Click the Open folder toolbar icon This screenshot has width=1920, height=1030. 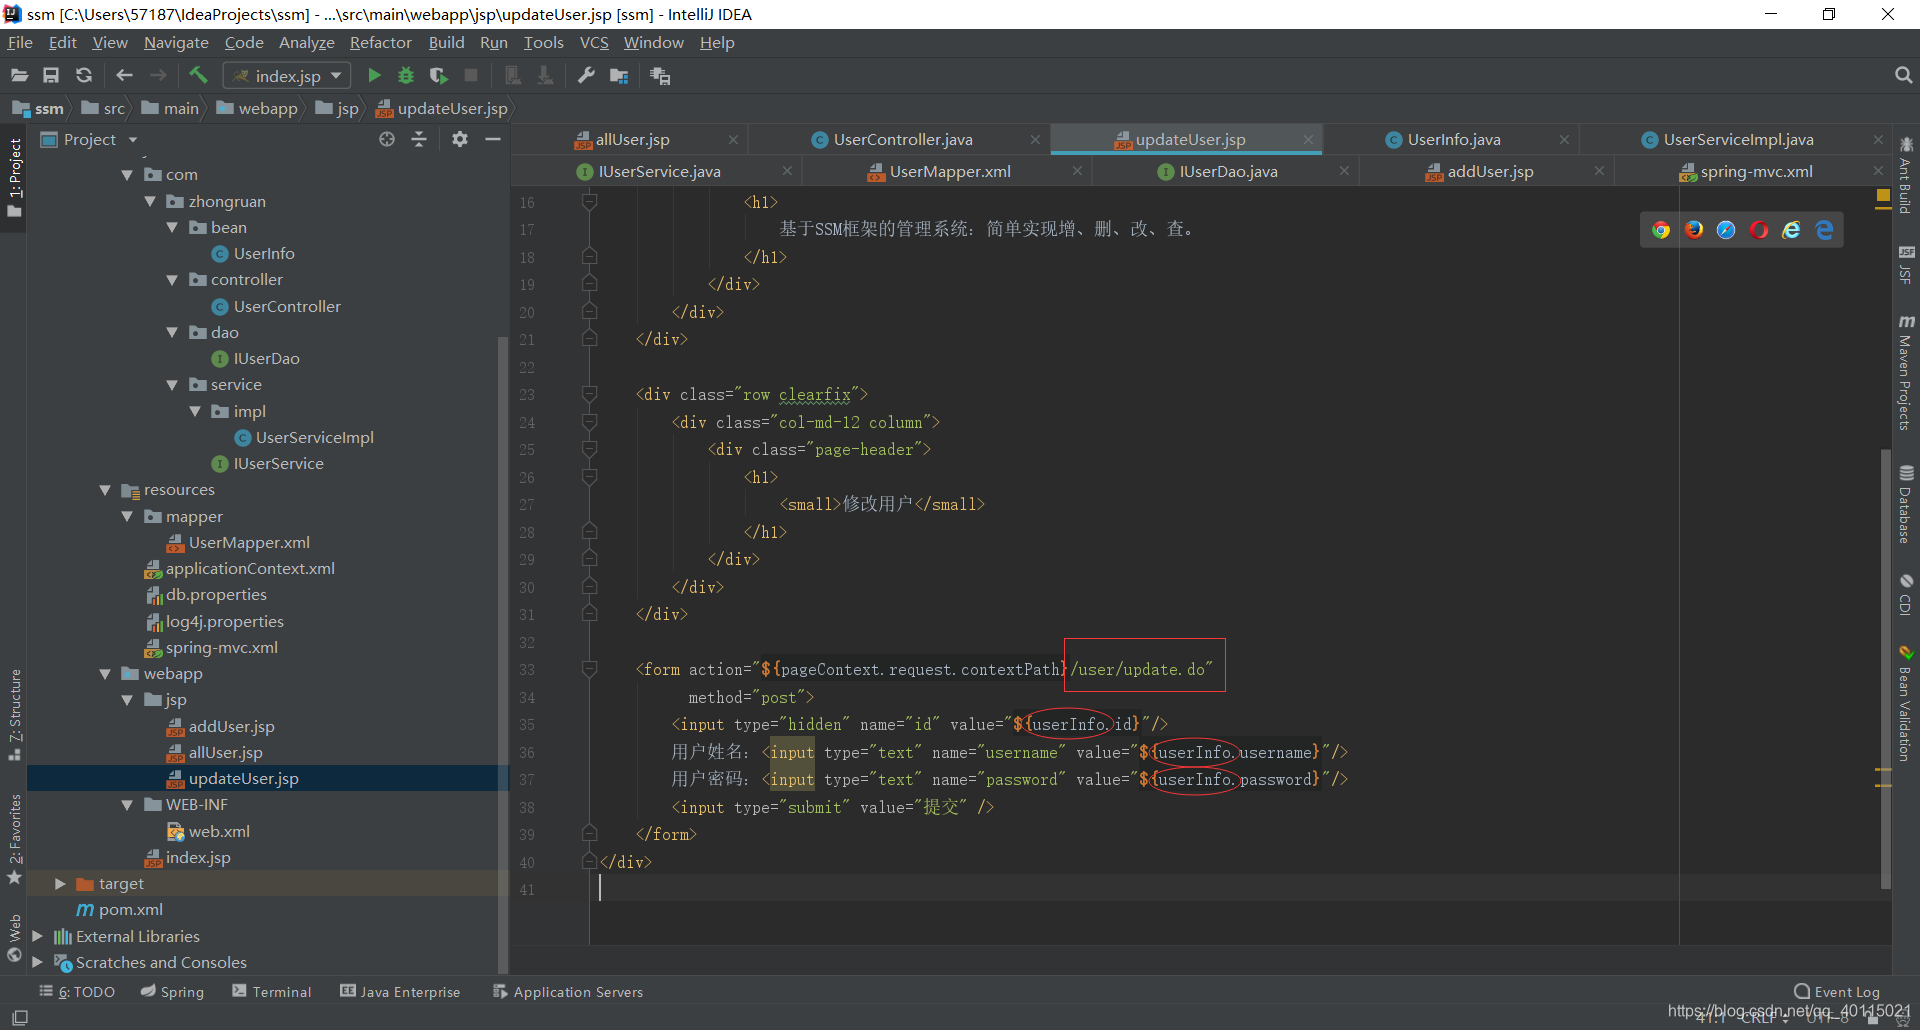click(19, 75)
